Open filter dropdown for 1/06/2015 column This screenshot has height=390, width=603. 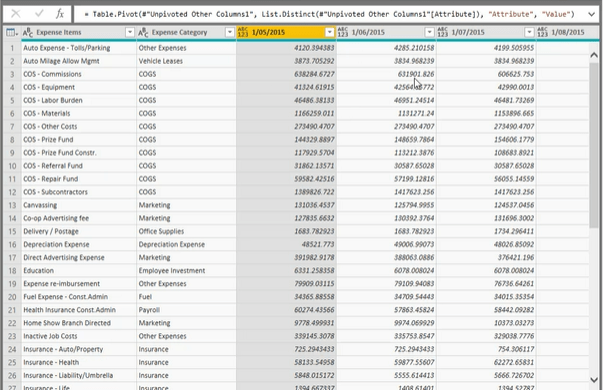[430, 32]
